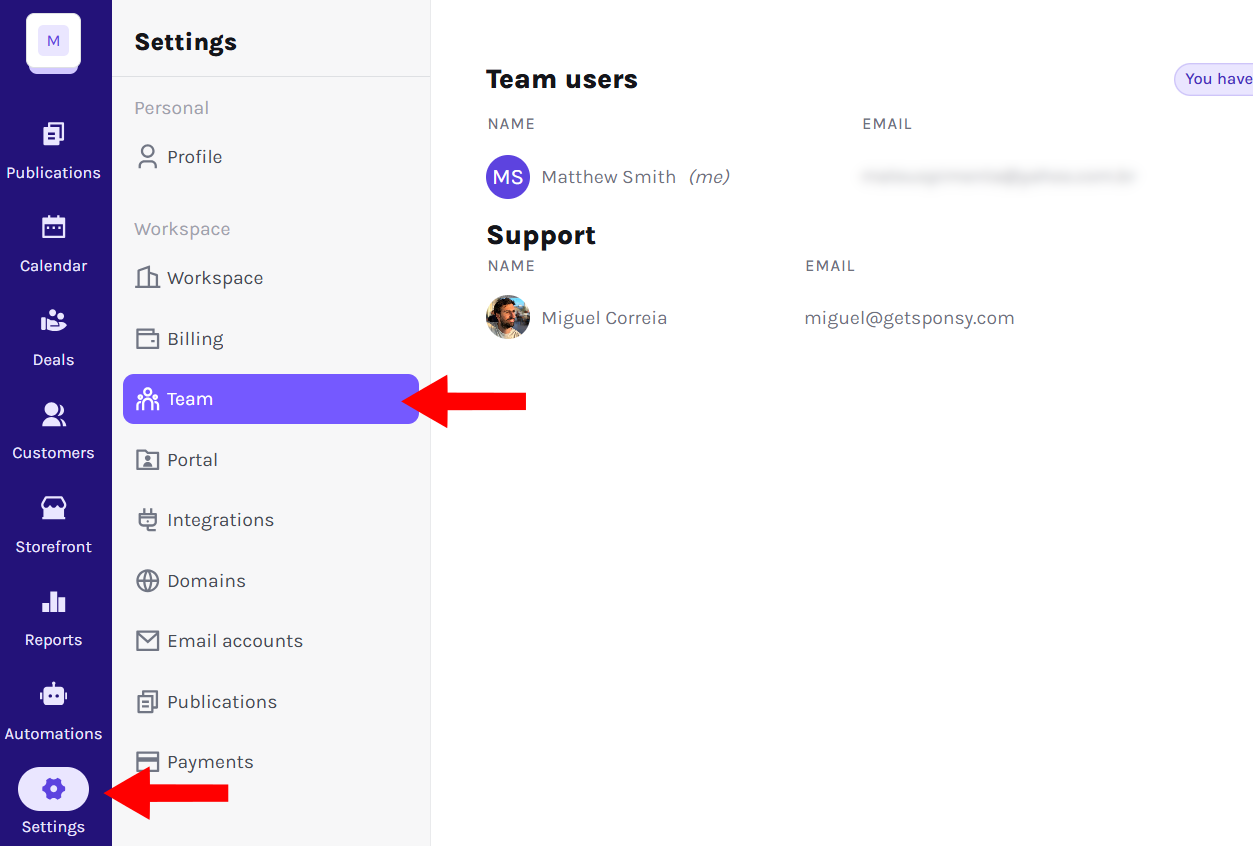Click the Portal badge icon
The width and height of the screenshot is (1253, 846).
coord(148,460)
